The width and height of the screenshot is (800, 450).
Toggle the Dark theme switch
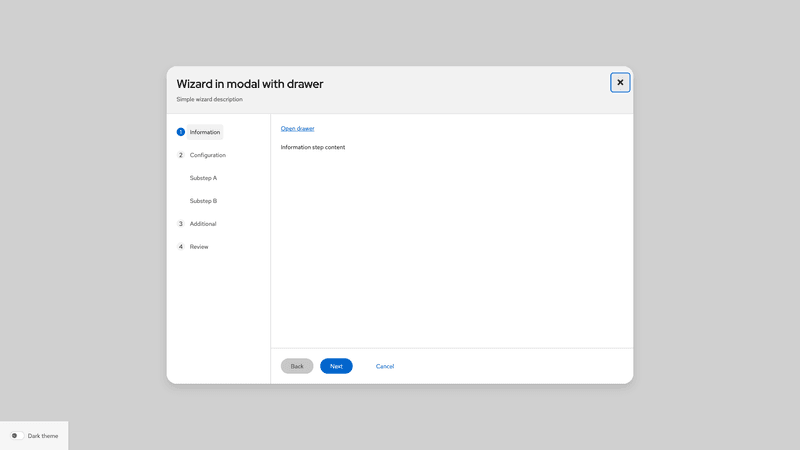pos(17,436)
